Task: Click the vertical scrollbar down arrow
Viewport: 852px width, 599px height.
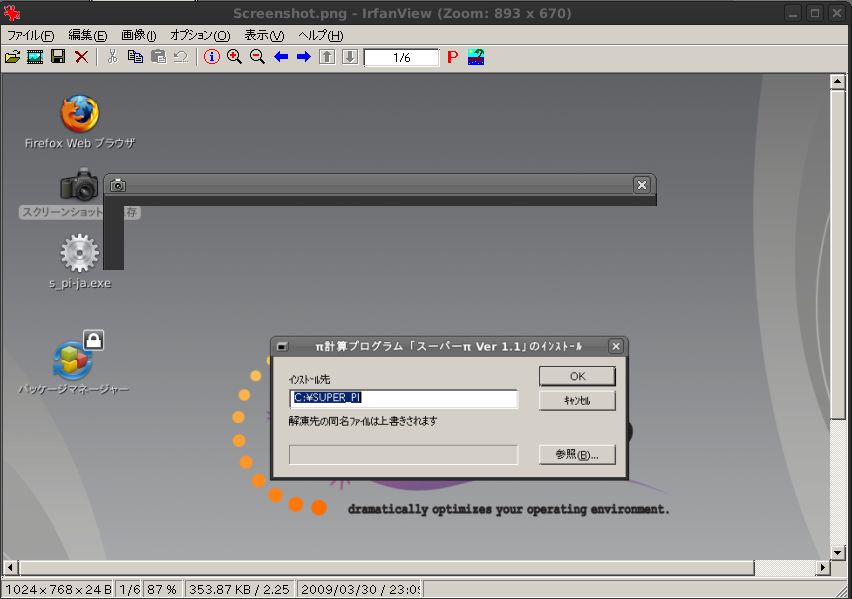Action: [x=837, y=553]
